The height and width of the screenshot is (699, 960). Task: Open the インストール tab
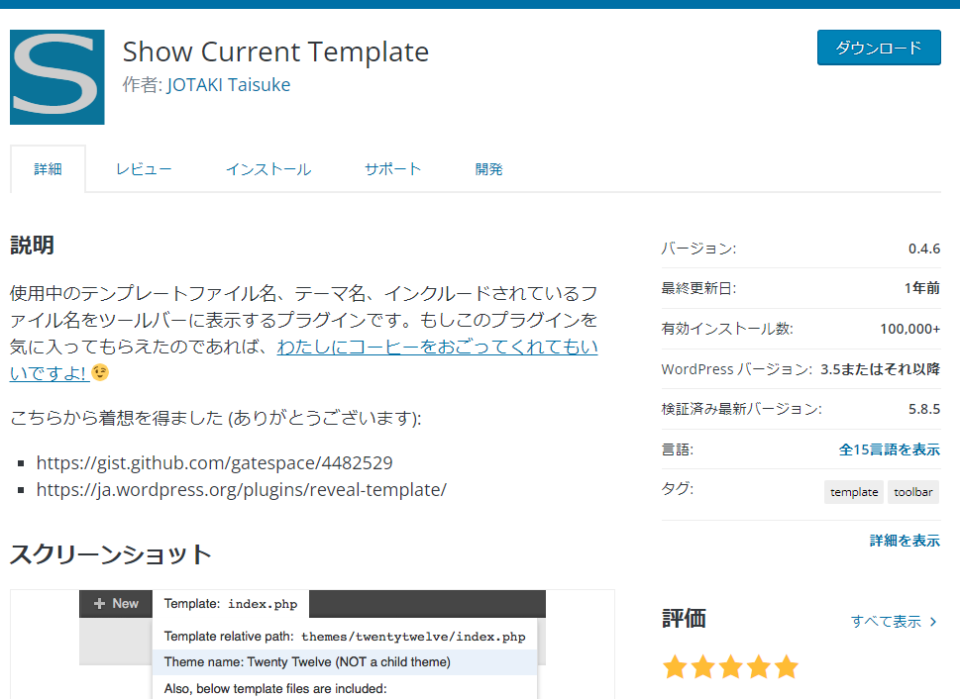coord(268,169)
